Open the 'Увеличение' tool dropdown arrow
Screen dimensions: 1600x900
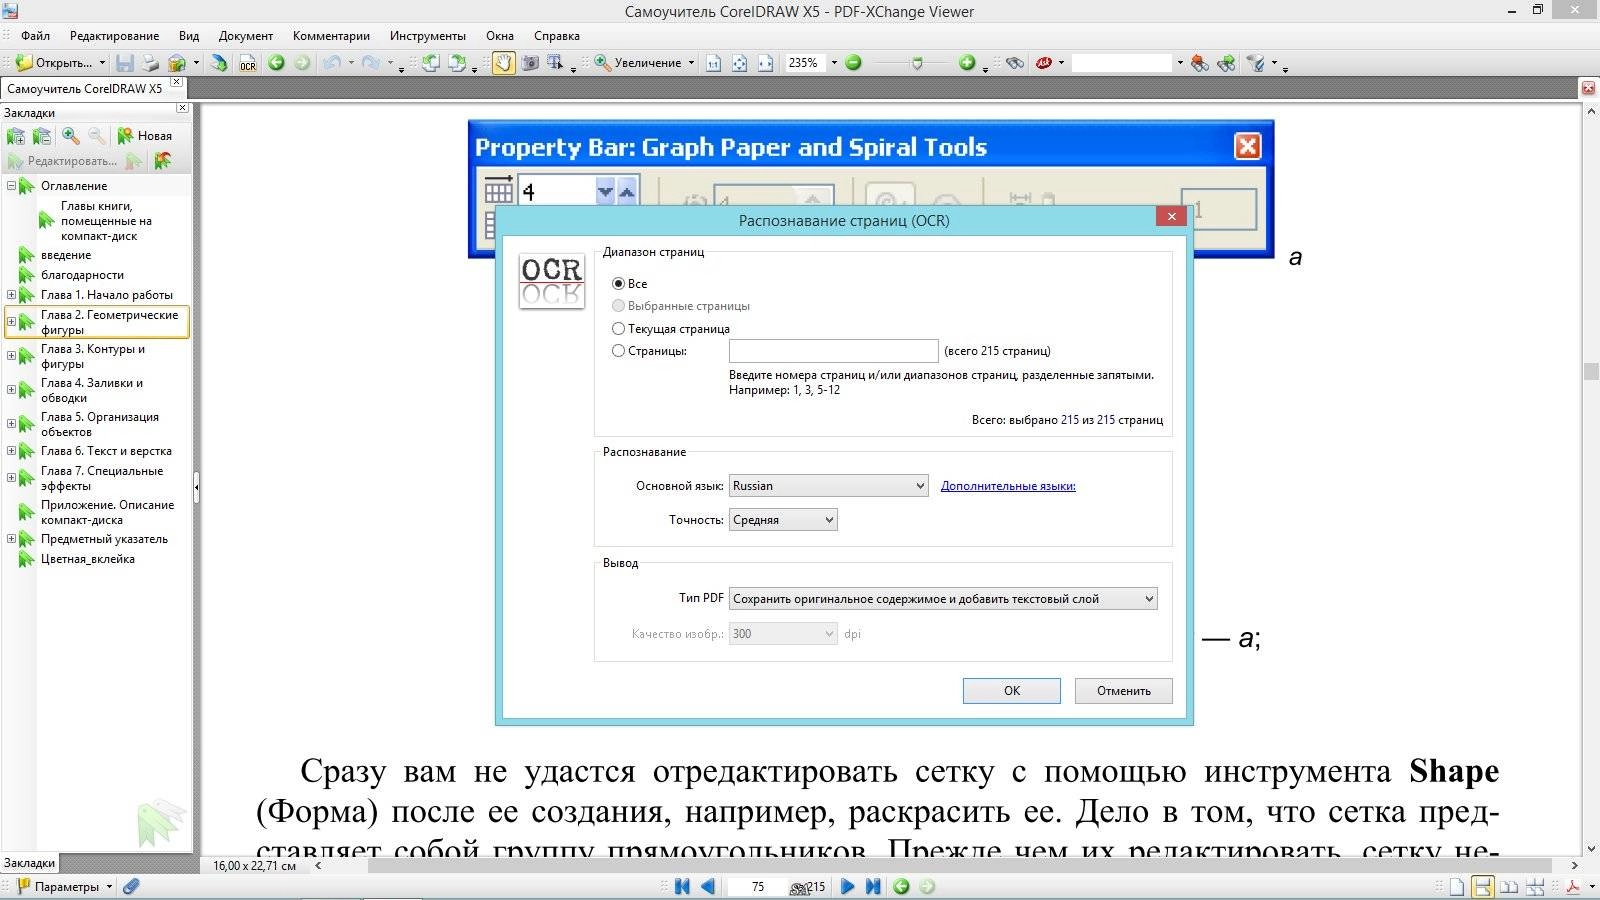(x=691, y=63)
